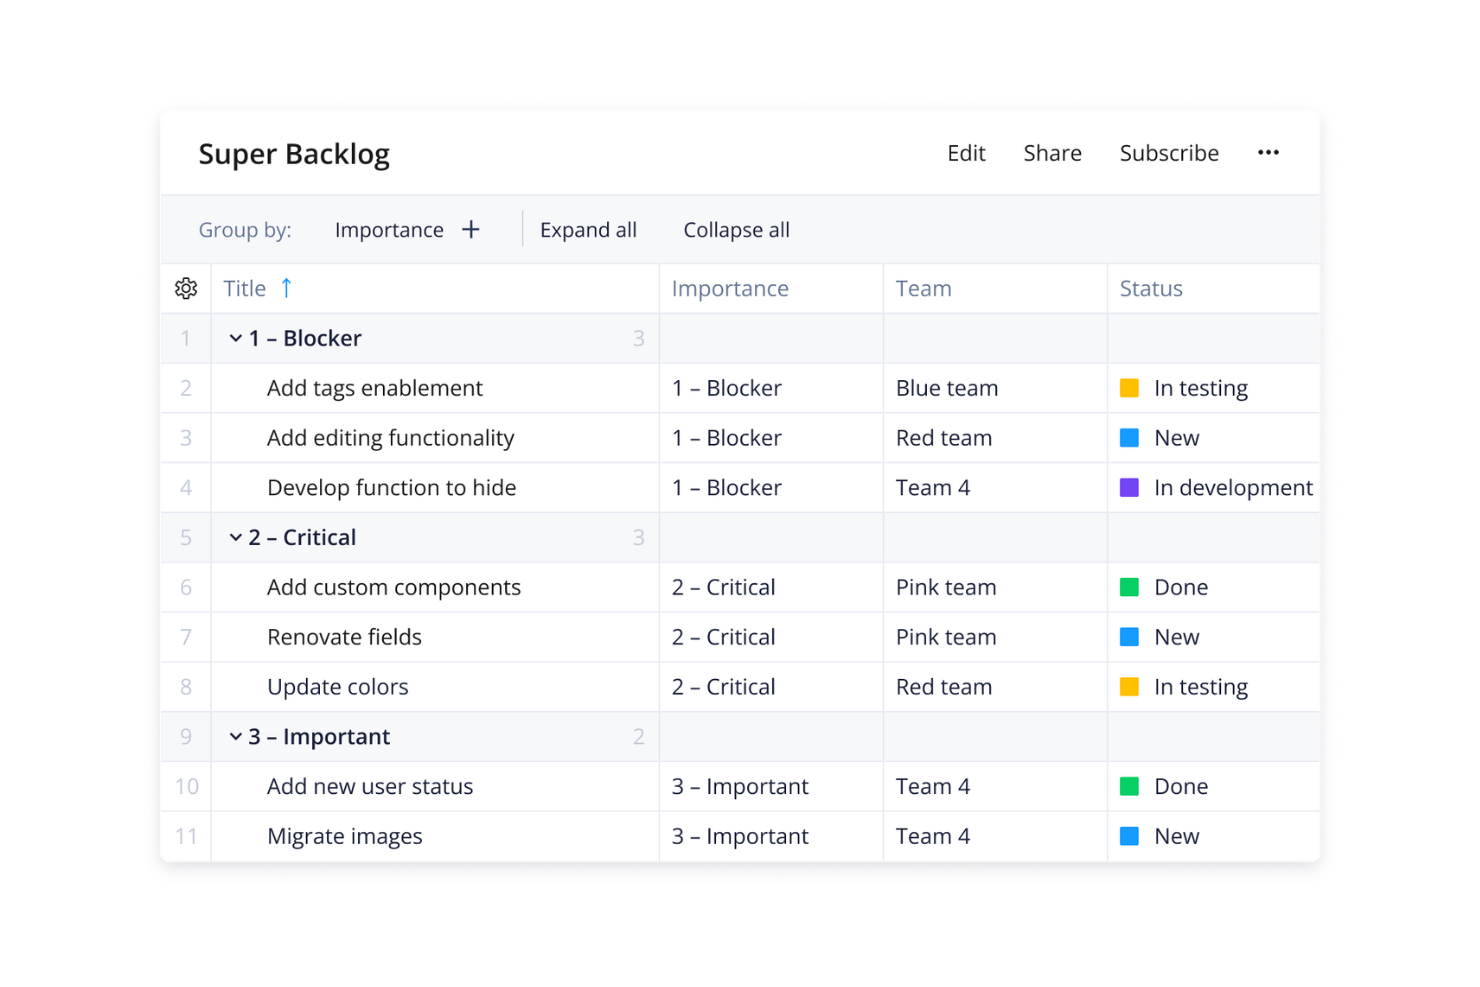Click the Add tags enablement title
This screenshot has height=987, width=1480.
click(x=375, y=388)
